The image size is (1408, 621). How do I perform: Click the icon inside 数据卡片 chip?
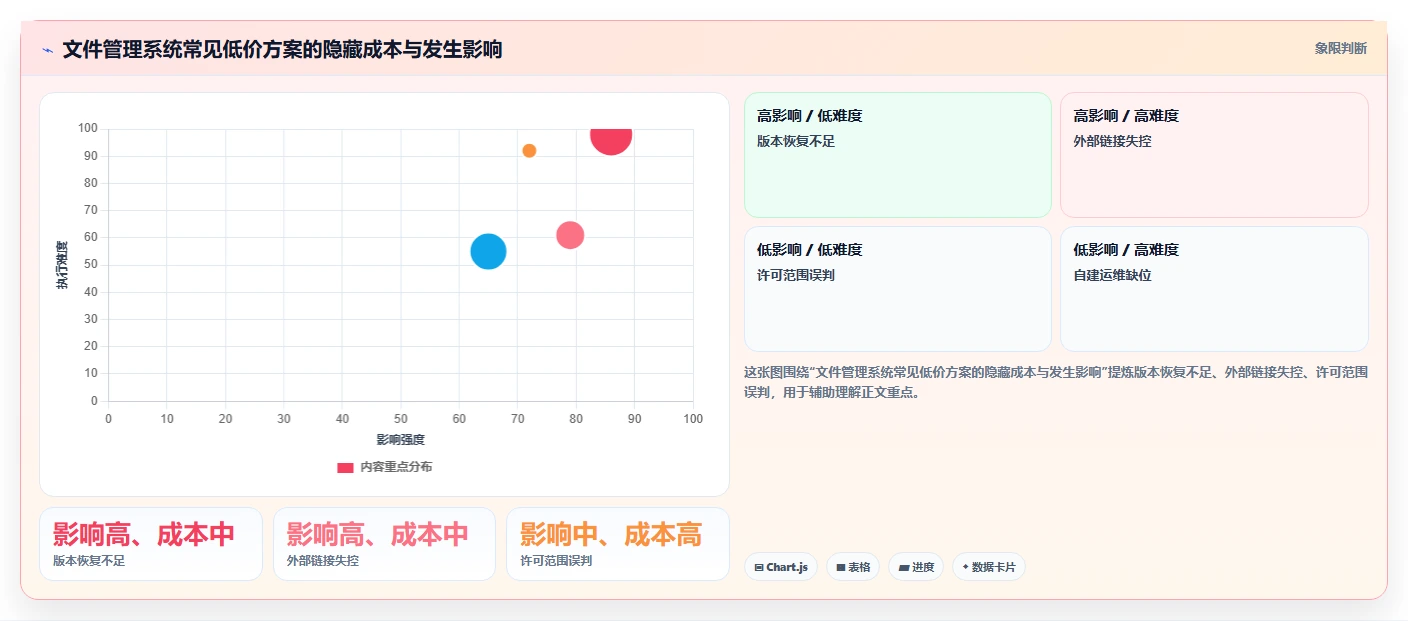[965, 567]
